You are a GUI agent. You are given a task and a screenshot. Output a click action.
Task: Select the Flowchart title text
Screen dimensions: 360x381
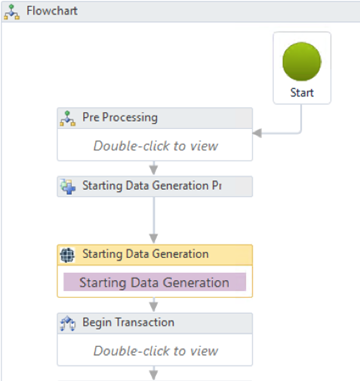tap(52, 11)
